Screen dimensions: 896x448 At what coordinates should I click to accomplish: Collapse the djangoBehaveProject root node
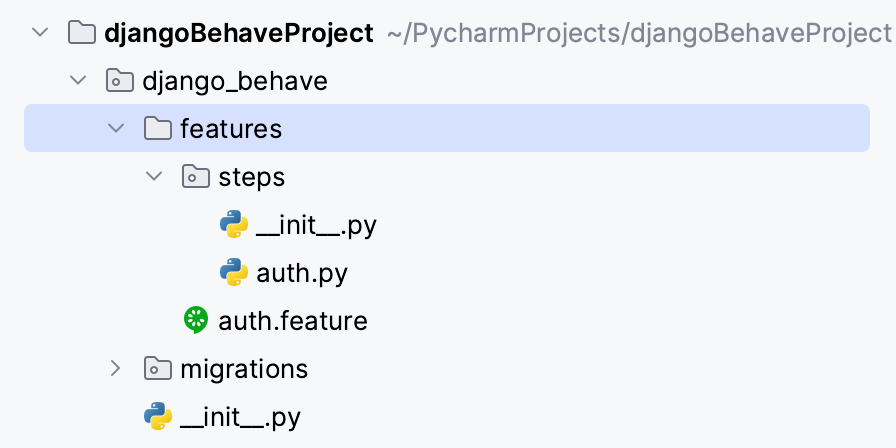point(40,33)
